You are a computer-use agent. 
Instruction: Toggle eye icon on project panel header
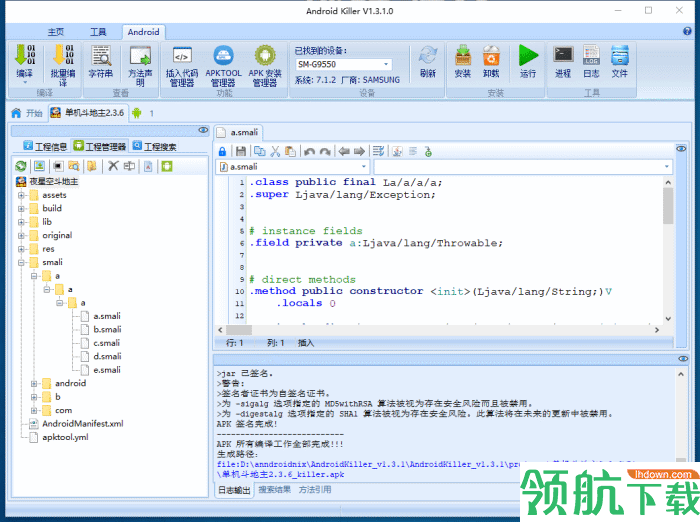[x=203, y=130]
